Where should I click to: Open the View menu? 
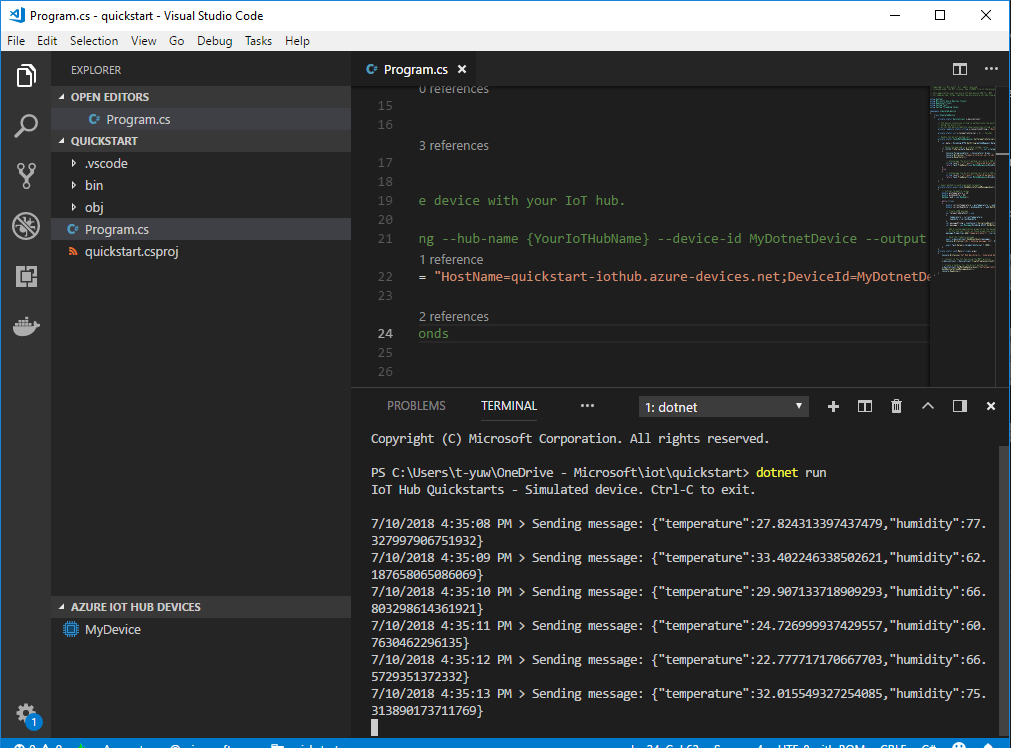143,41
